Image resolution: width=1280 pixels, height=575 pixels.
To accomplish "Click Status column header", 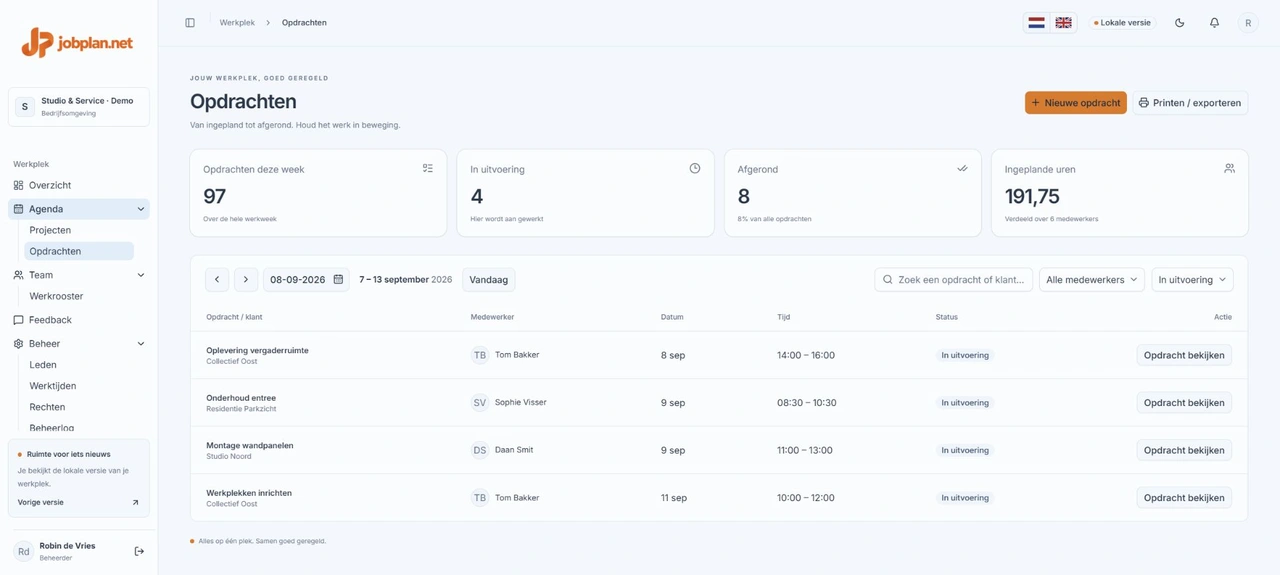I will pyautogui.click(x=947, y=317).
